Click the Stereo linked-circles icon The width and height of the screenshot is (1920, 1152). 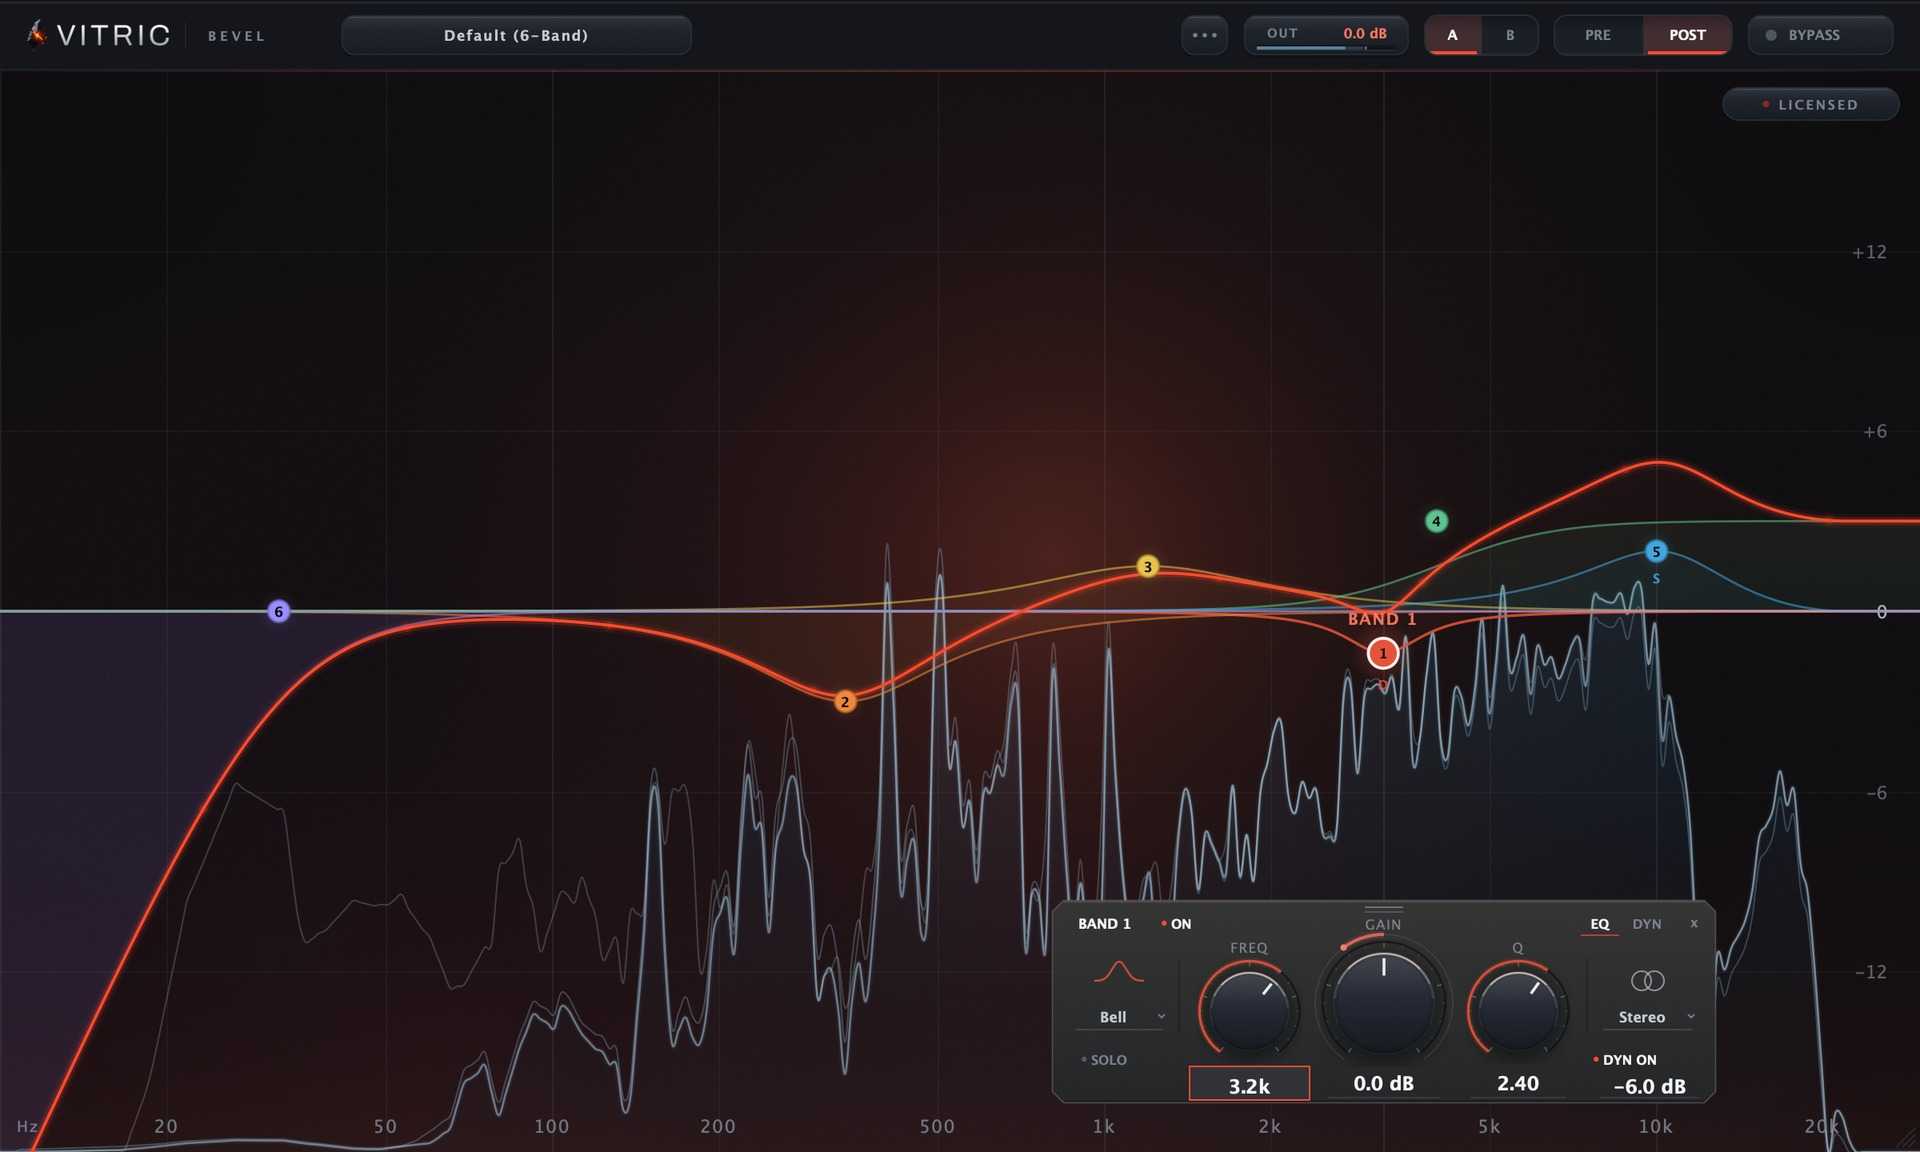[1647, 980]
